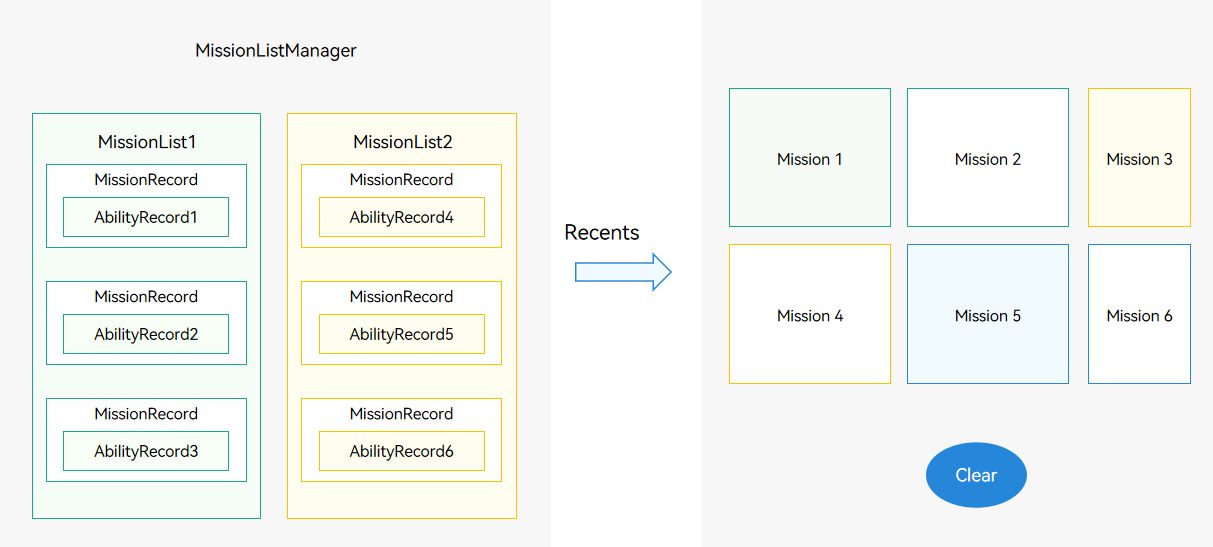Pick the AbilityRecord6 box
This screenshot has width=1213, height=547.
click(402, 451)
